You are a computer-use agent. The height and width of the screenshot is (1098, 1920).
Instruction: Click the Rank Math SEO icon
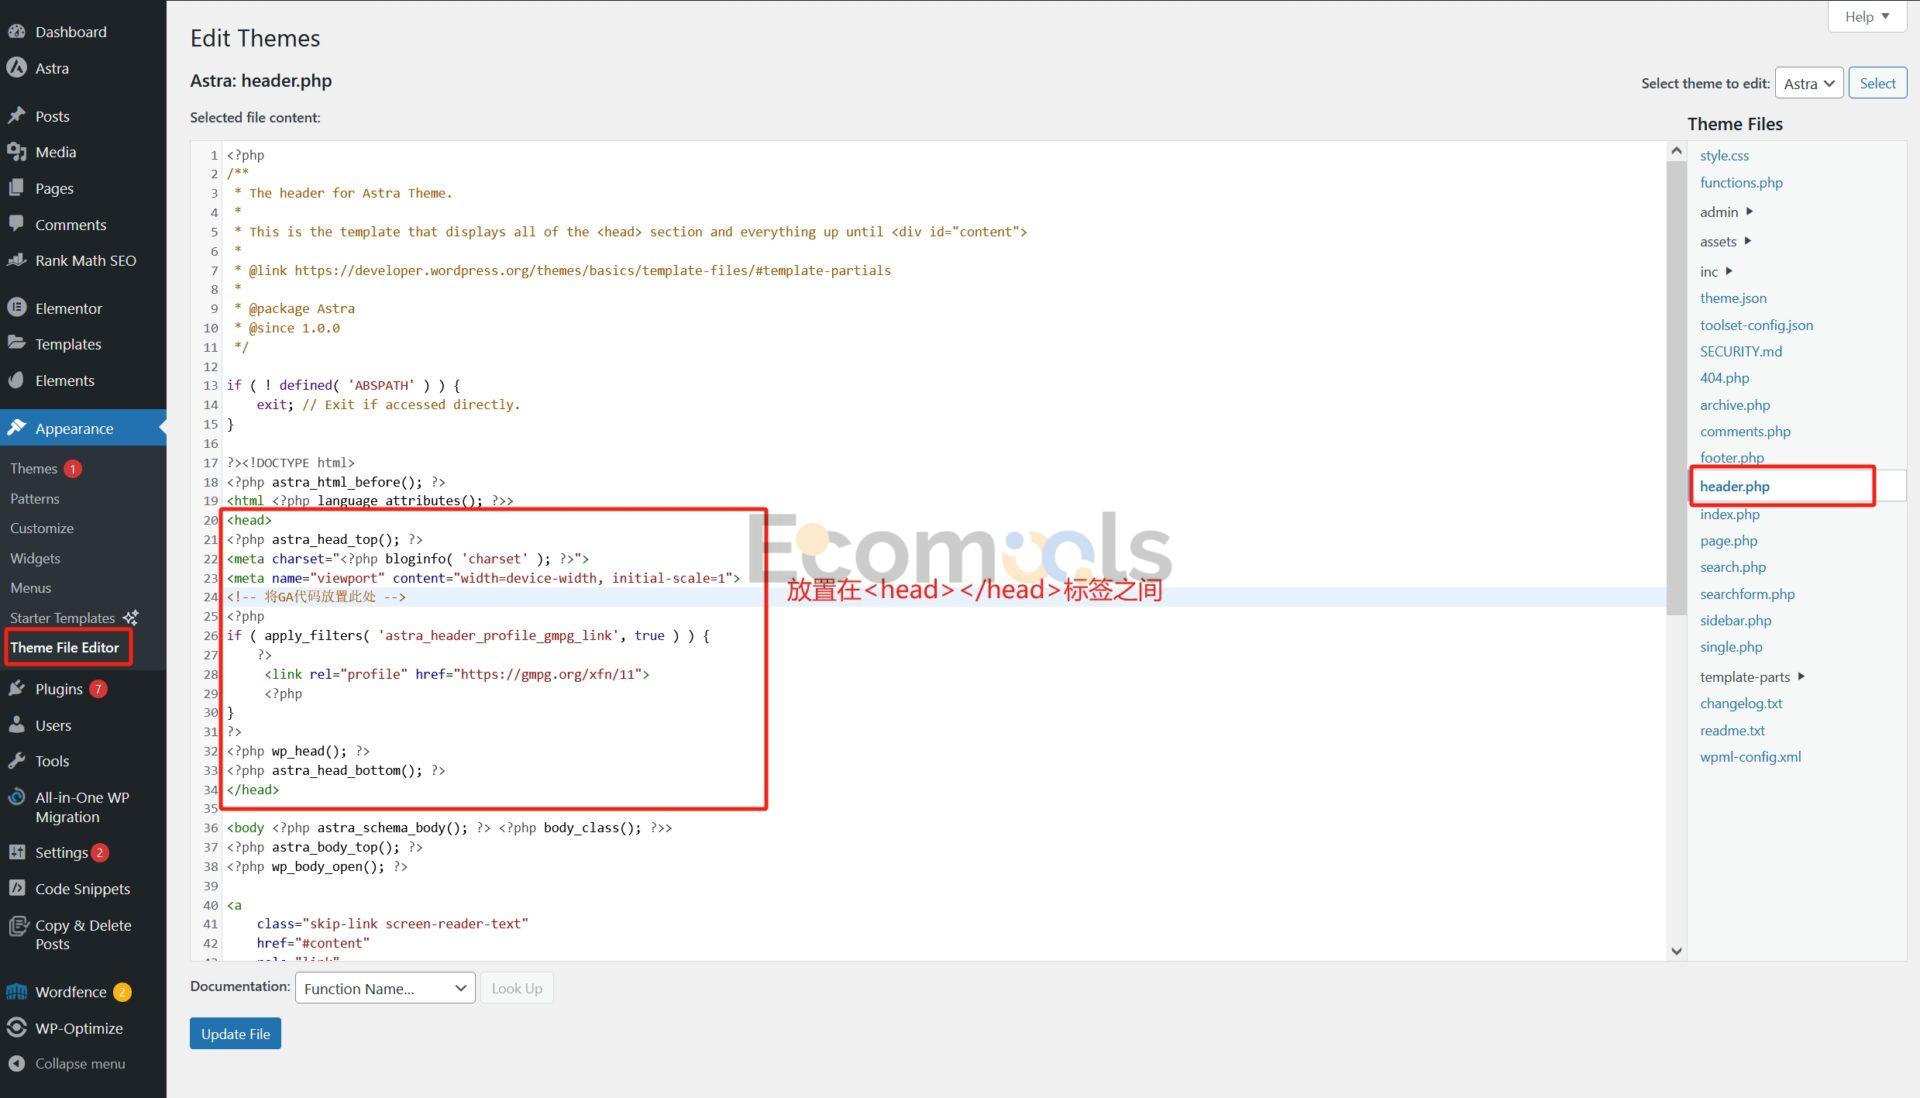click(x=16, y=260)
